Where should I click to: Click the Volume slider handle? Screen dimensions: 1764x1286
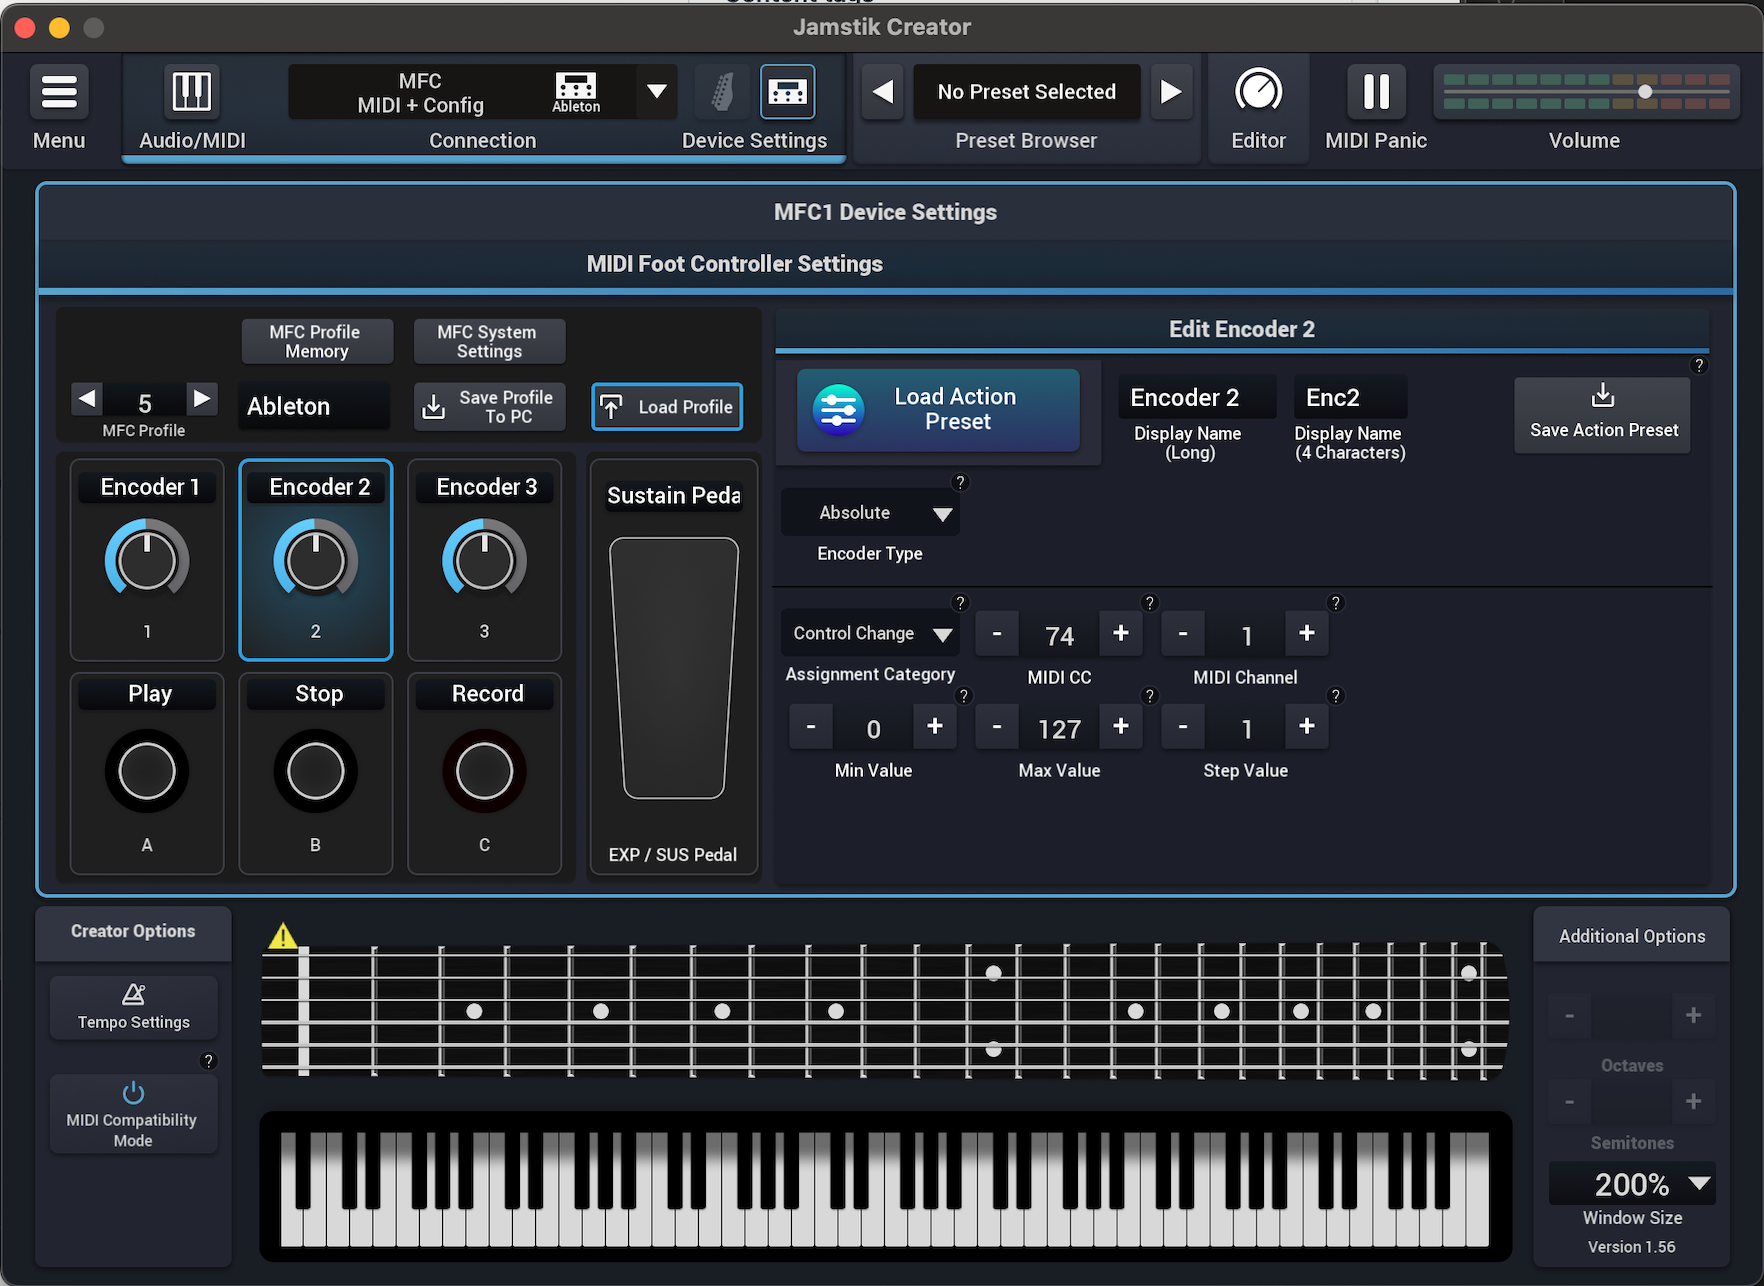pyautogui.click(x=1645, y=92)
